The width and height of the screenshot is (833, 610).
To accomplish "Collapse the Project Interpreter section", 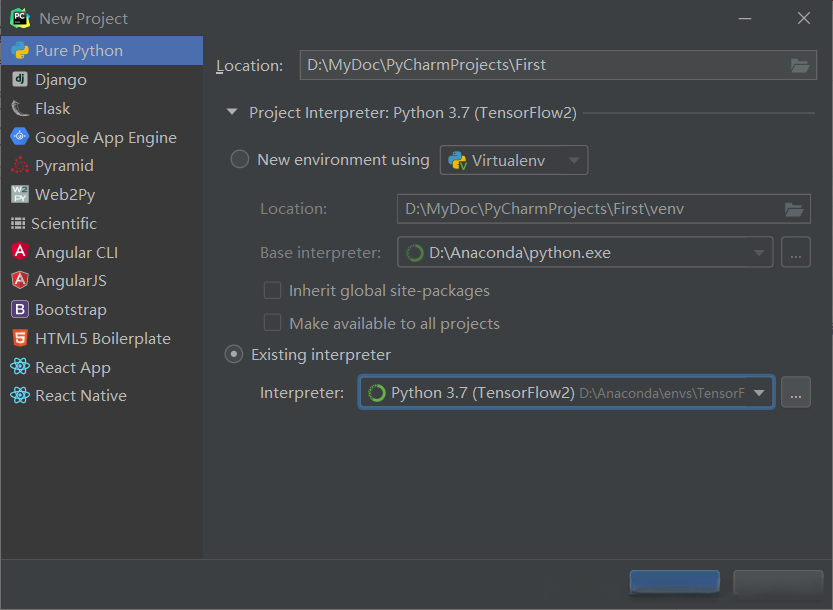I will 232,113.
